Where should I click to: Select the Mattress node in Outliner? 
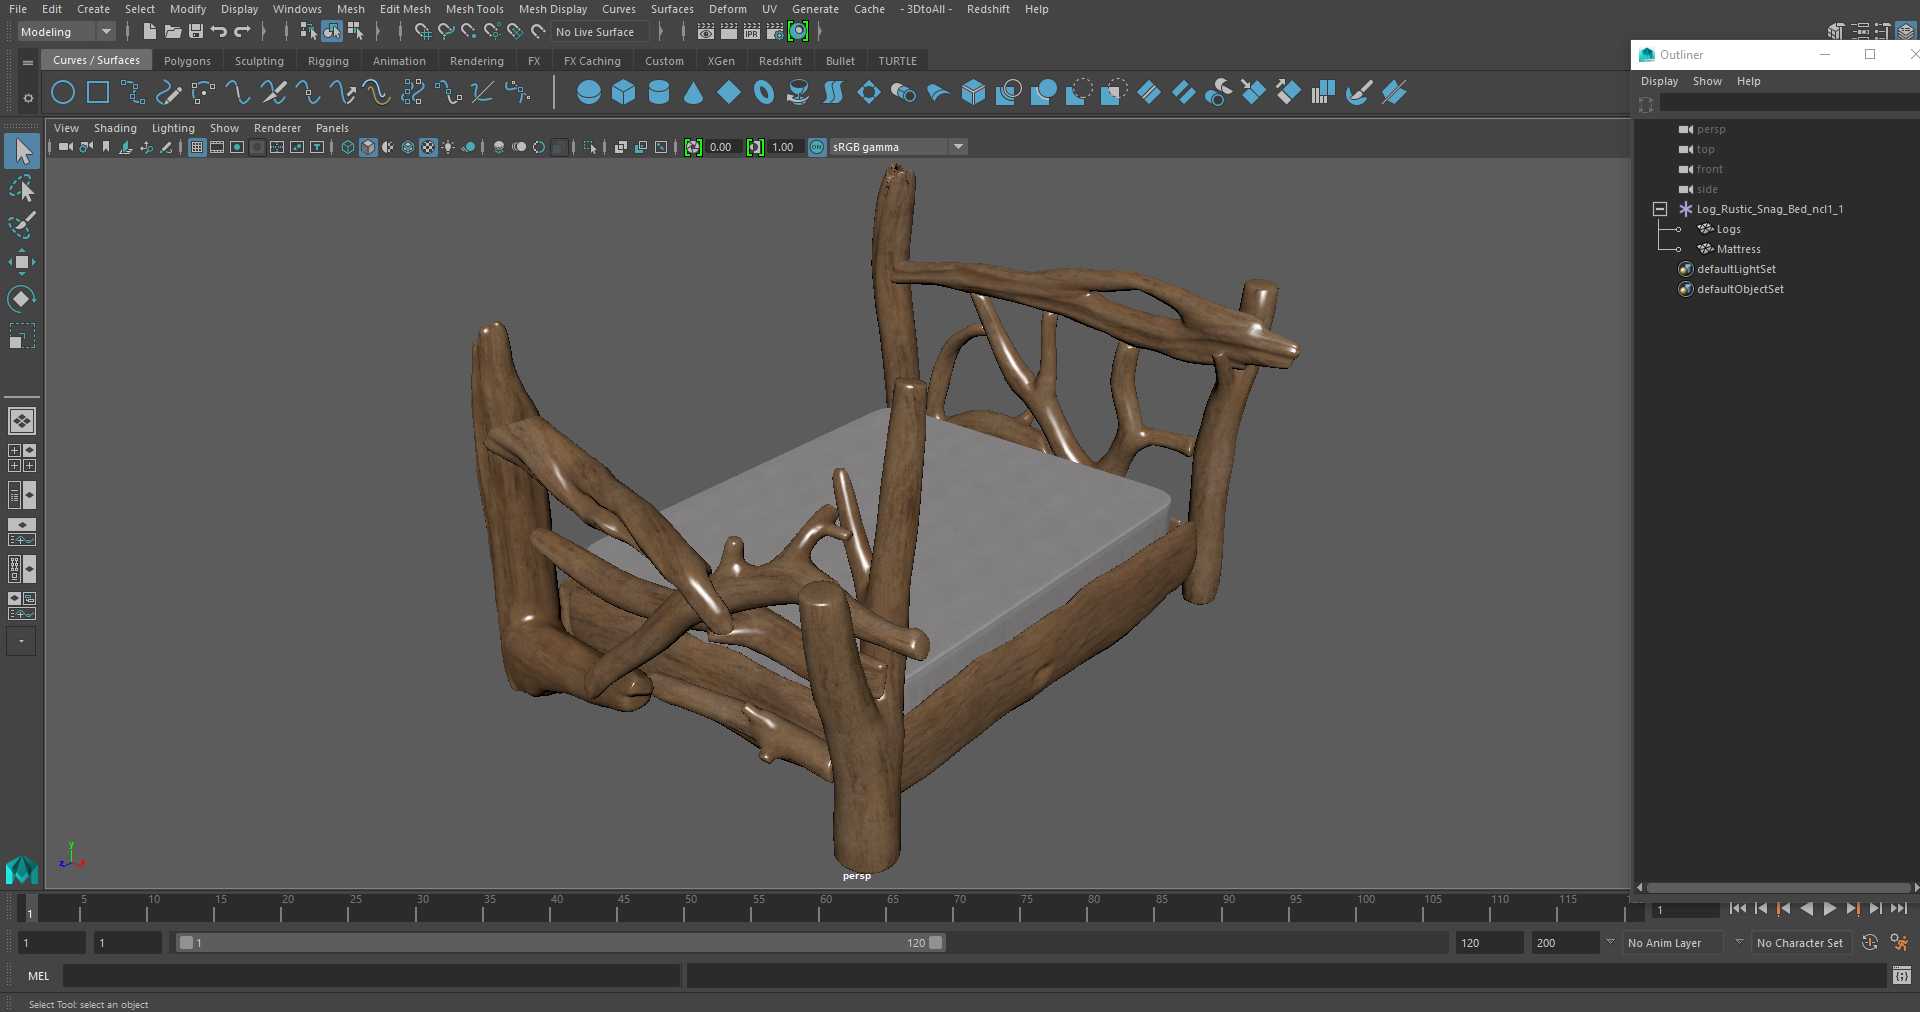(1738, 249)
